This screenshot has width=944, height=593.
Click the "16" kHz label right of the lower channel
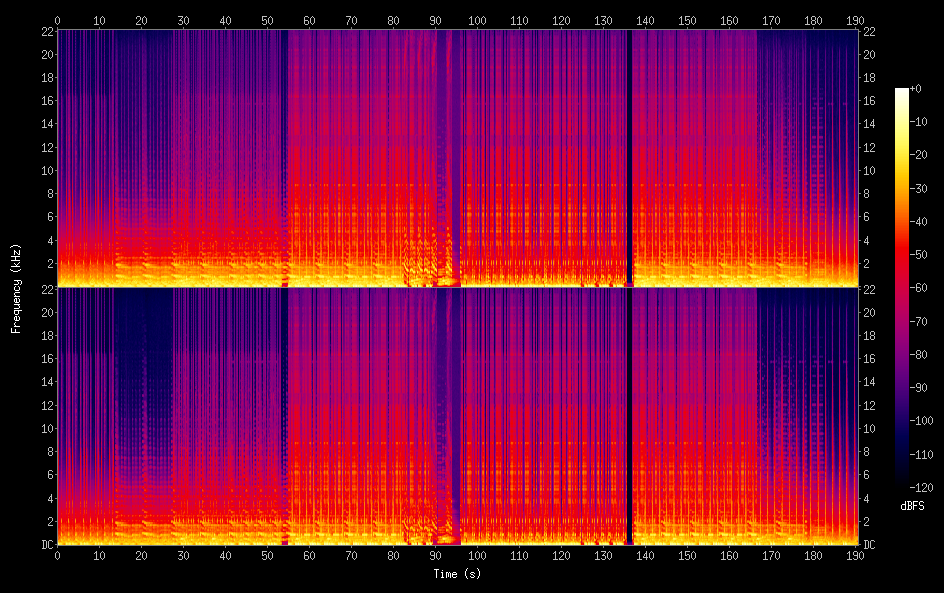(869, 358)
